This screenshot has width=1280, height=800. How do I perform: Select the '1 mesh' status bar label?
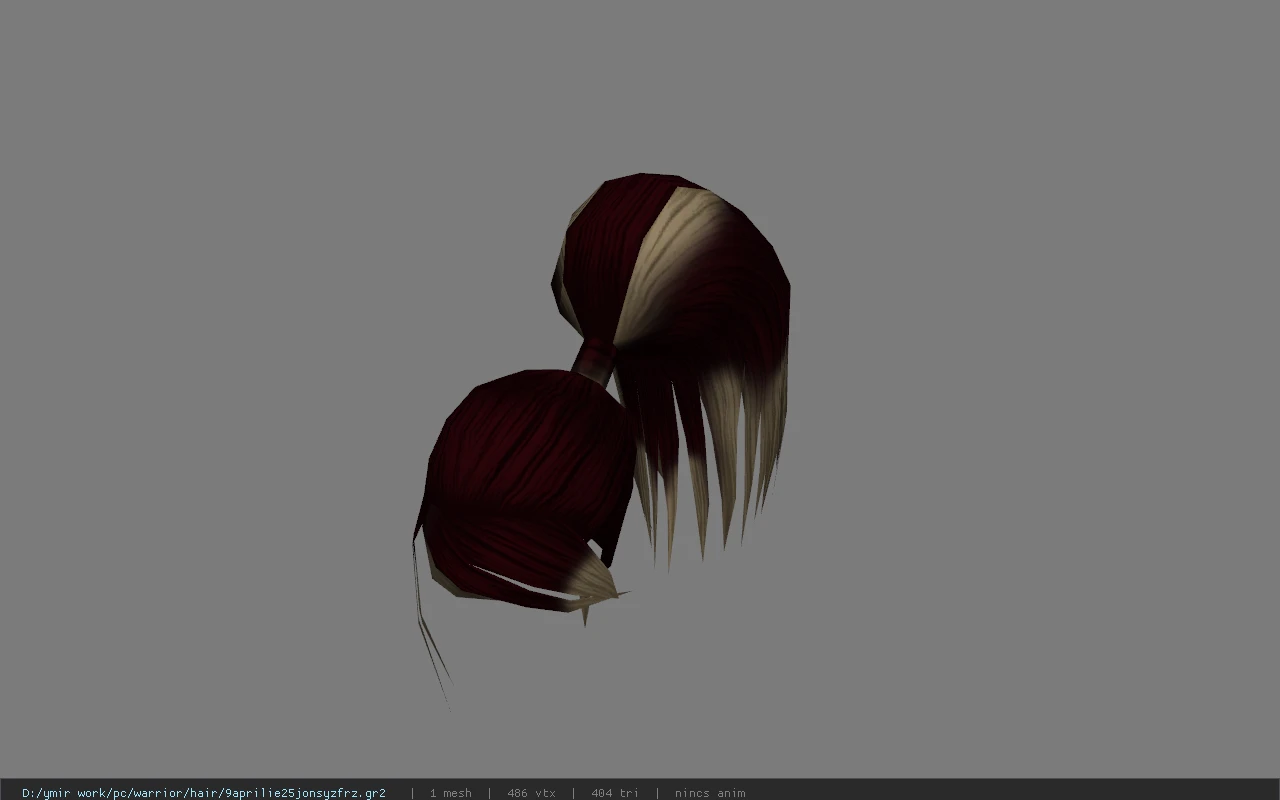(450, 793)
